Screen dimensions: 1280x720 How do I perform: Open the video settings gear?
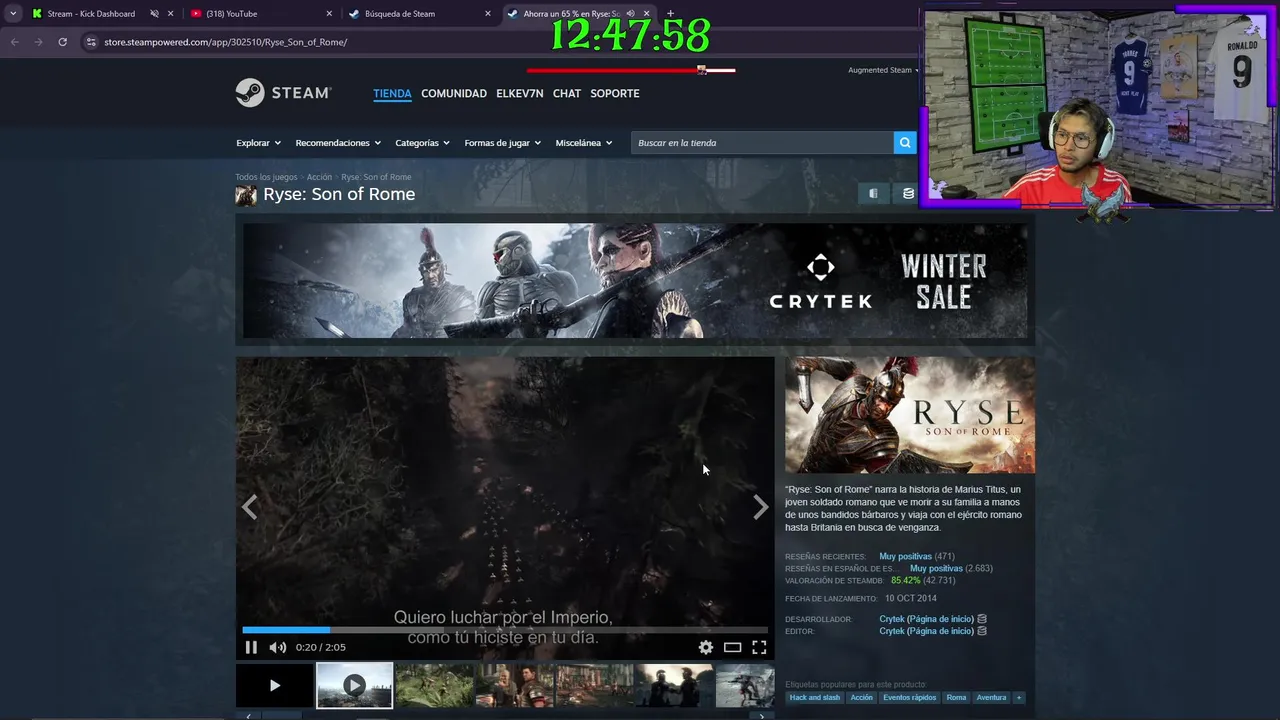click(x=706, y=647)
